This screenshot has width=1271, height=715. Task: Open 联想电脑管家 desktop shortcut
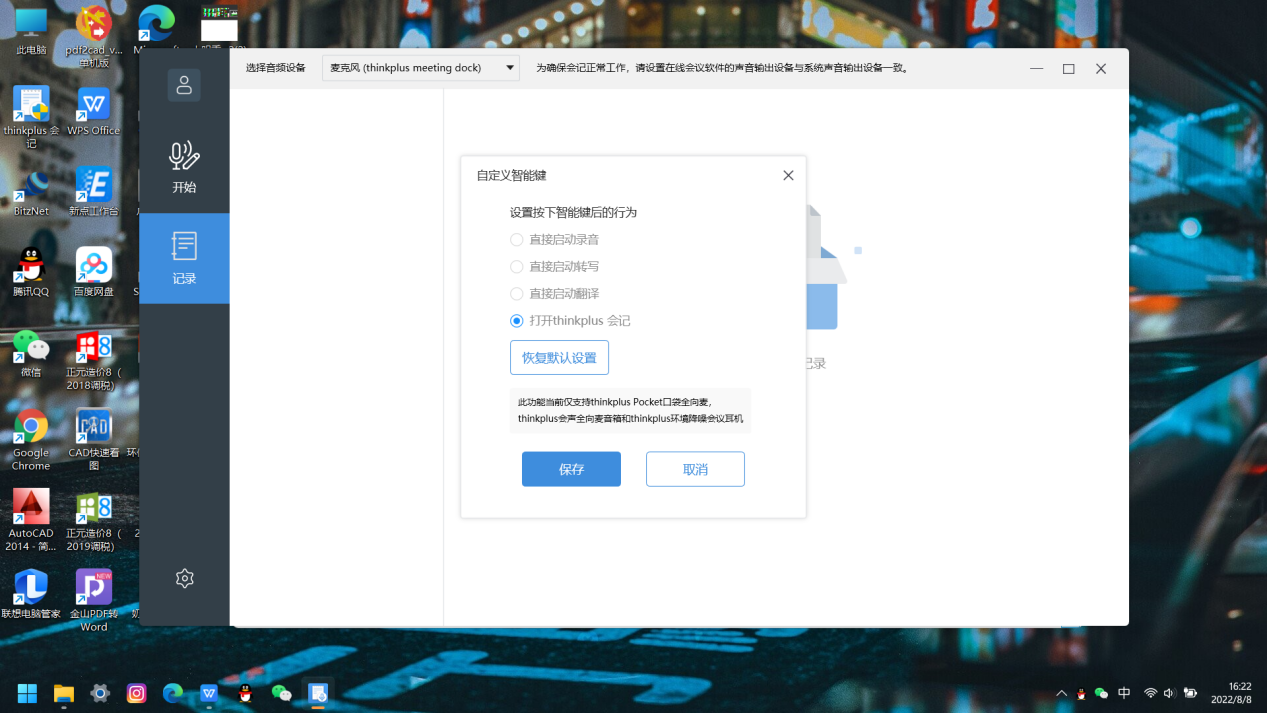[31, 596]
